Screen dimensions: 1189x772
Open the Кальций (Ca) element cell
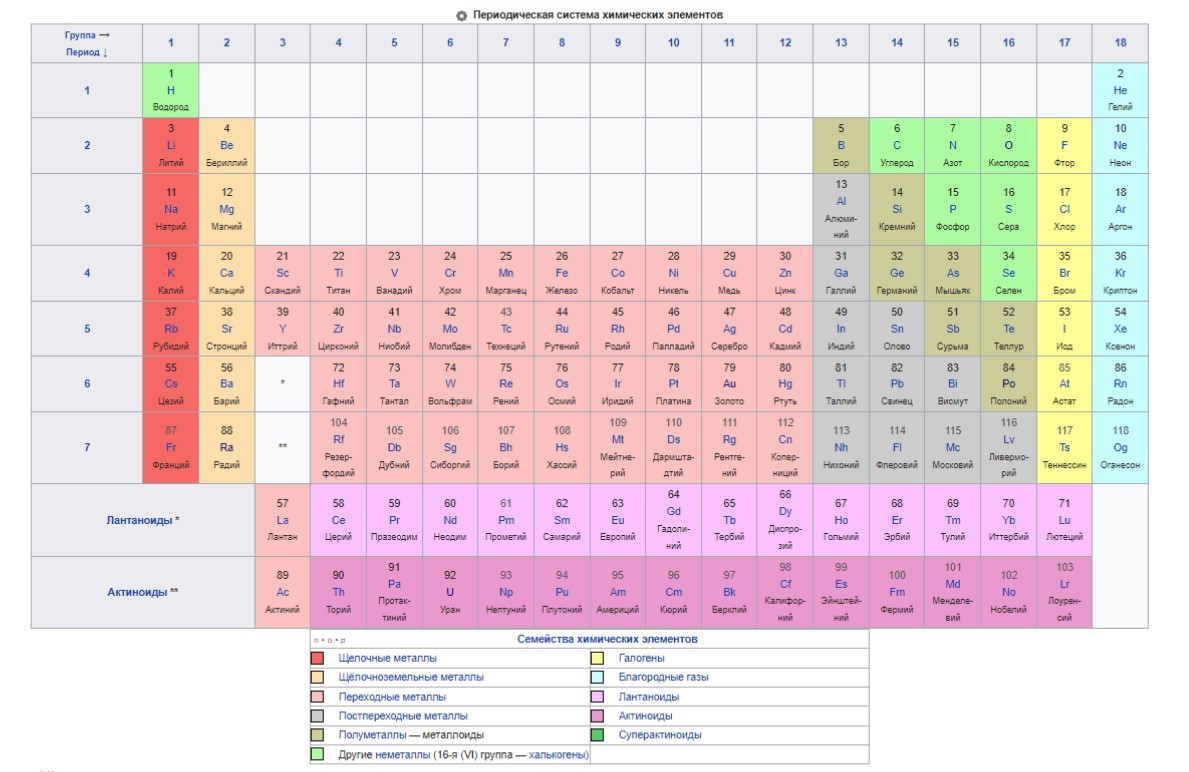[x=227, y=273]
